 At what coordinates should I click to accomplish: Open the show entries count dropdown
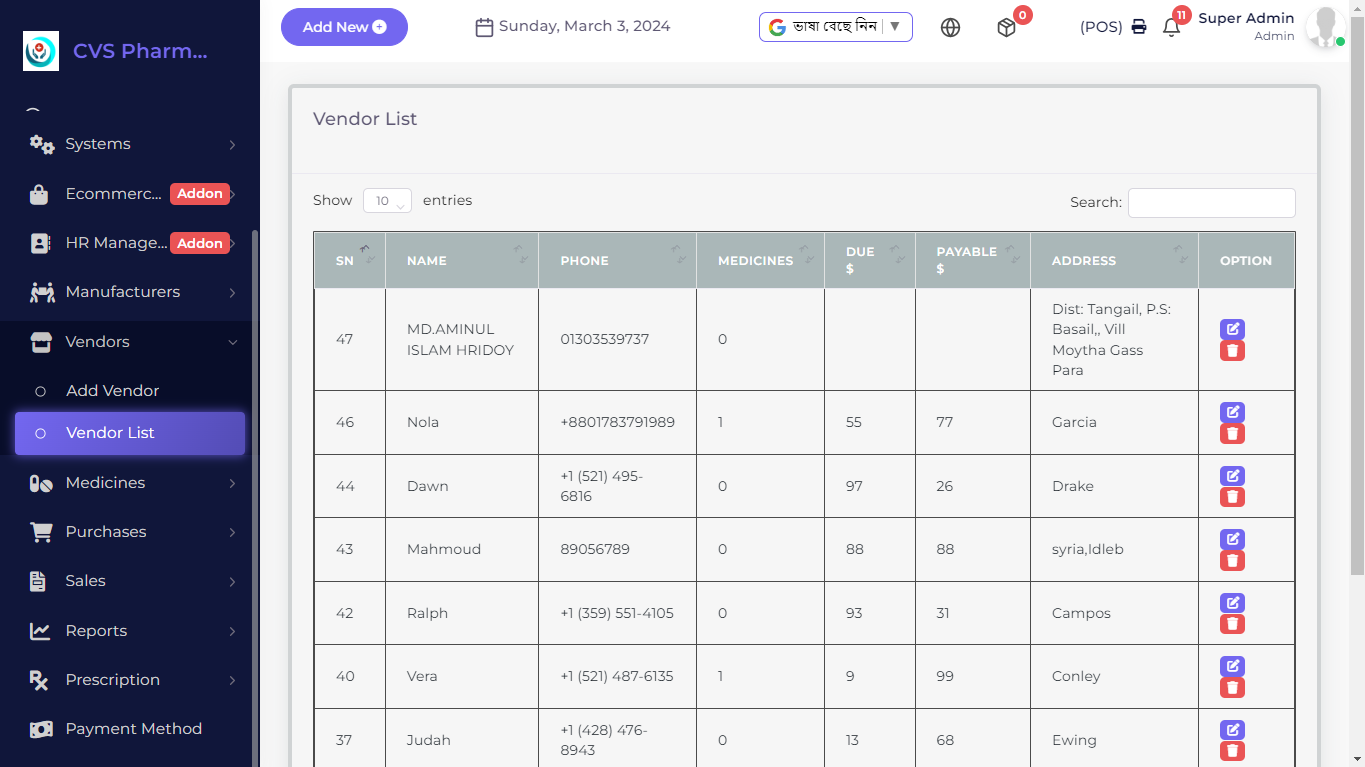pos(387,201)
